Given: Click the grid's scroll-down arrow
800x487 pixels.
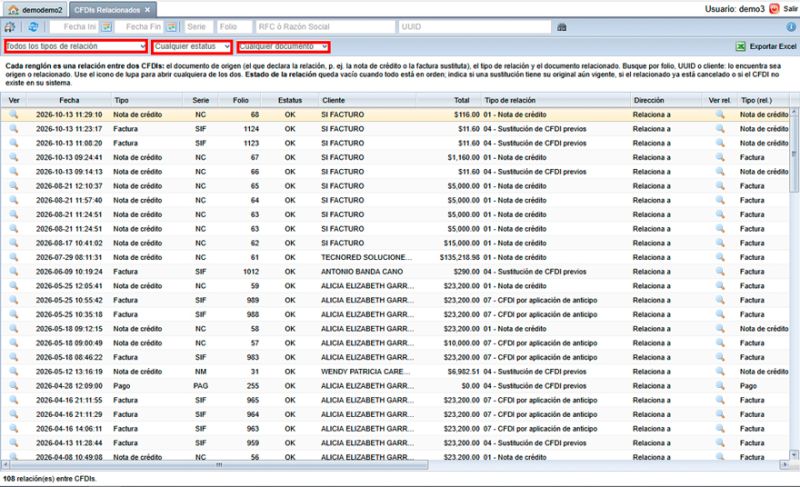Looking at the screenshot, I should 794,454.
